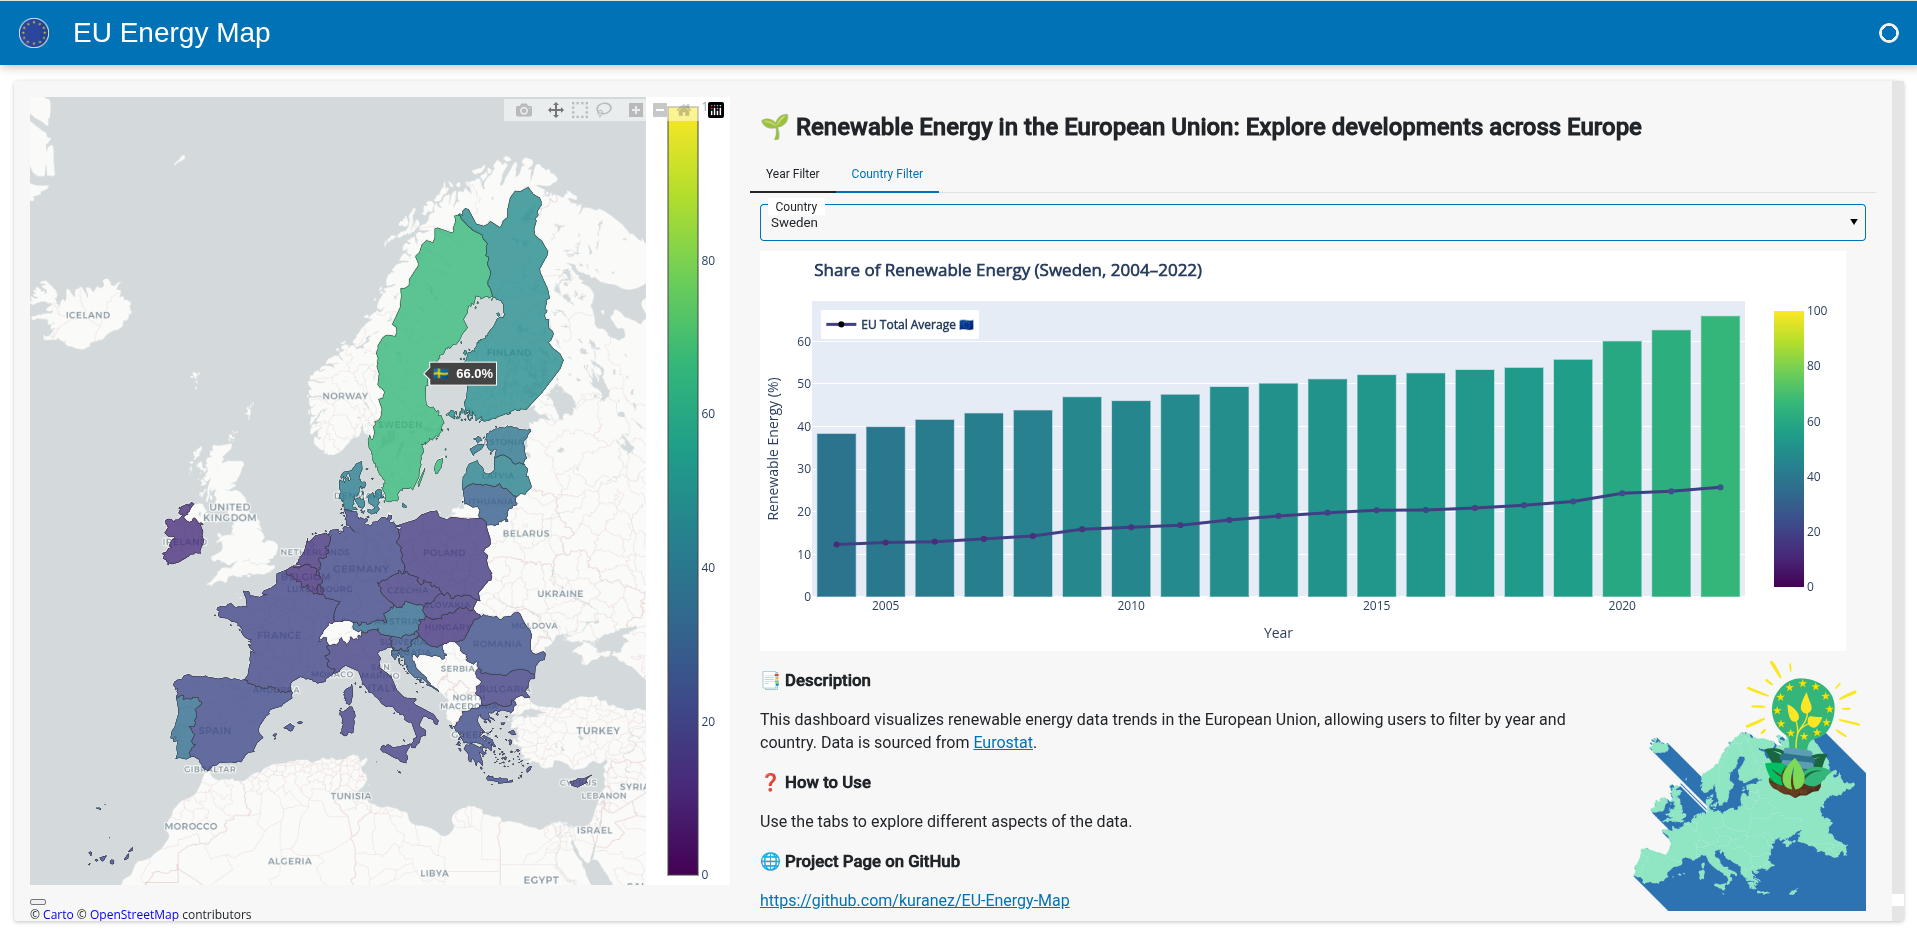Click the EU flag icon in the header
This screenshot has width=1917, height=937.
click(35, 32)
